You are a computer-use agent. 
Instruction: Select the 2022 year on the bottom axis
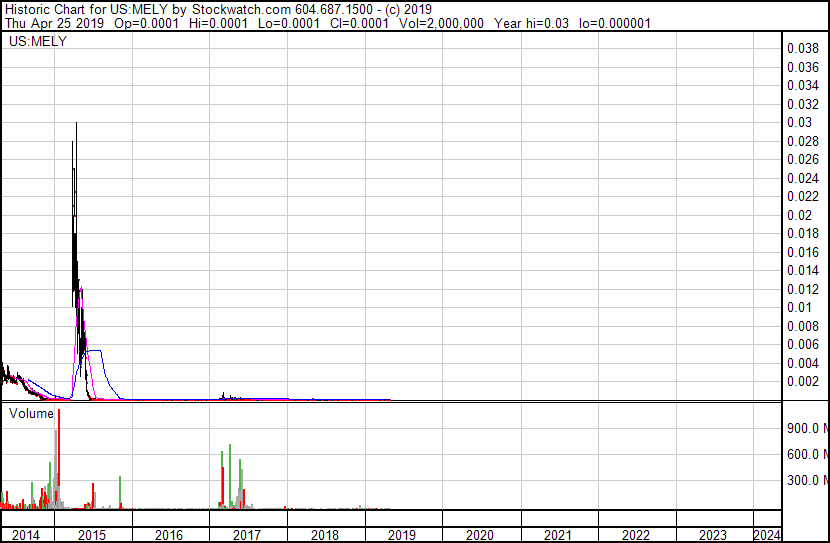[636, 535]
